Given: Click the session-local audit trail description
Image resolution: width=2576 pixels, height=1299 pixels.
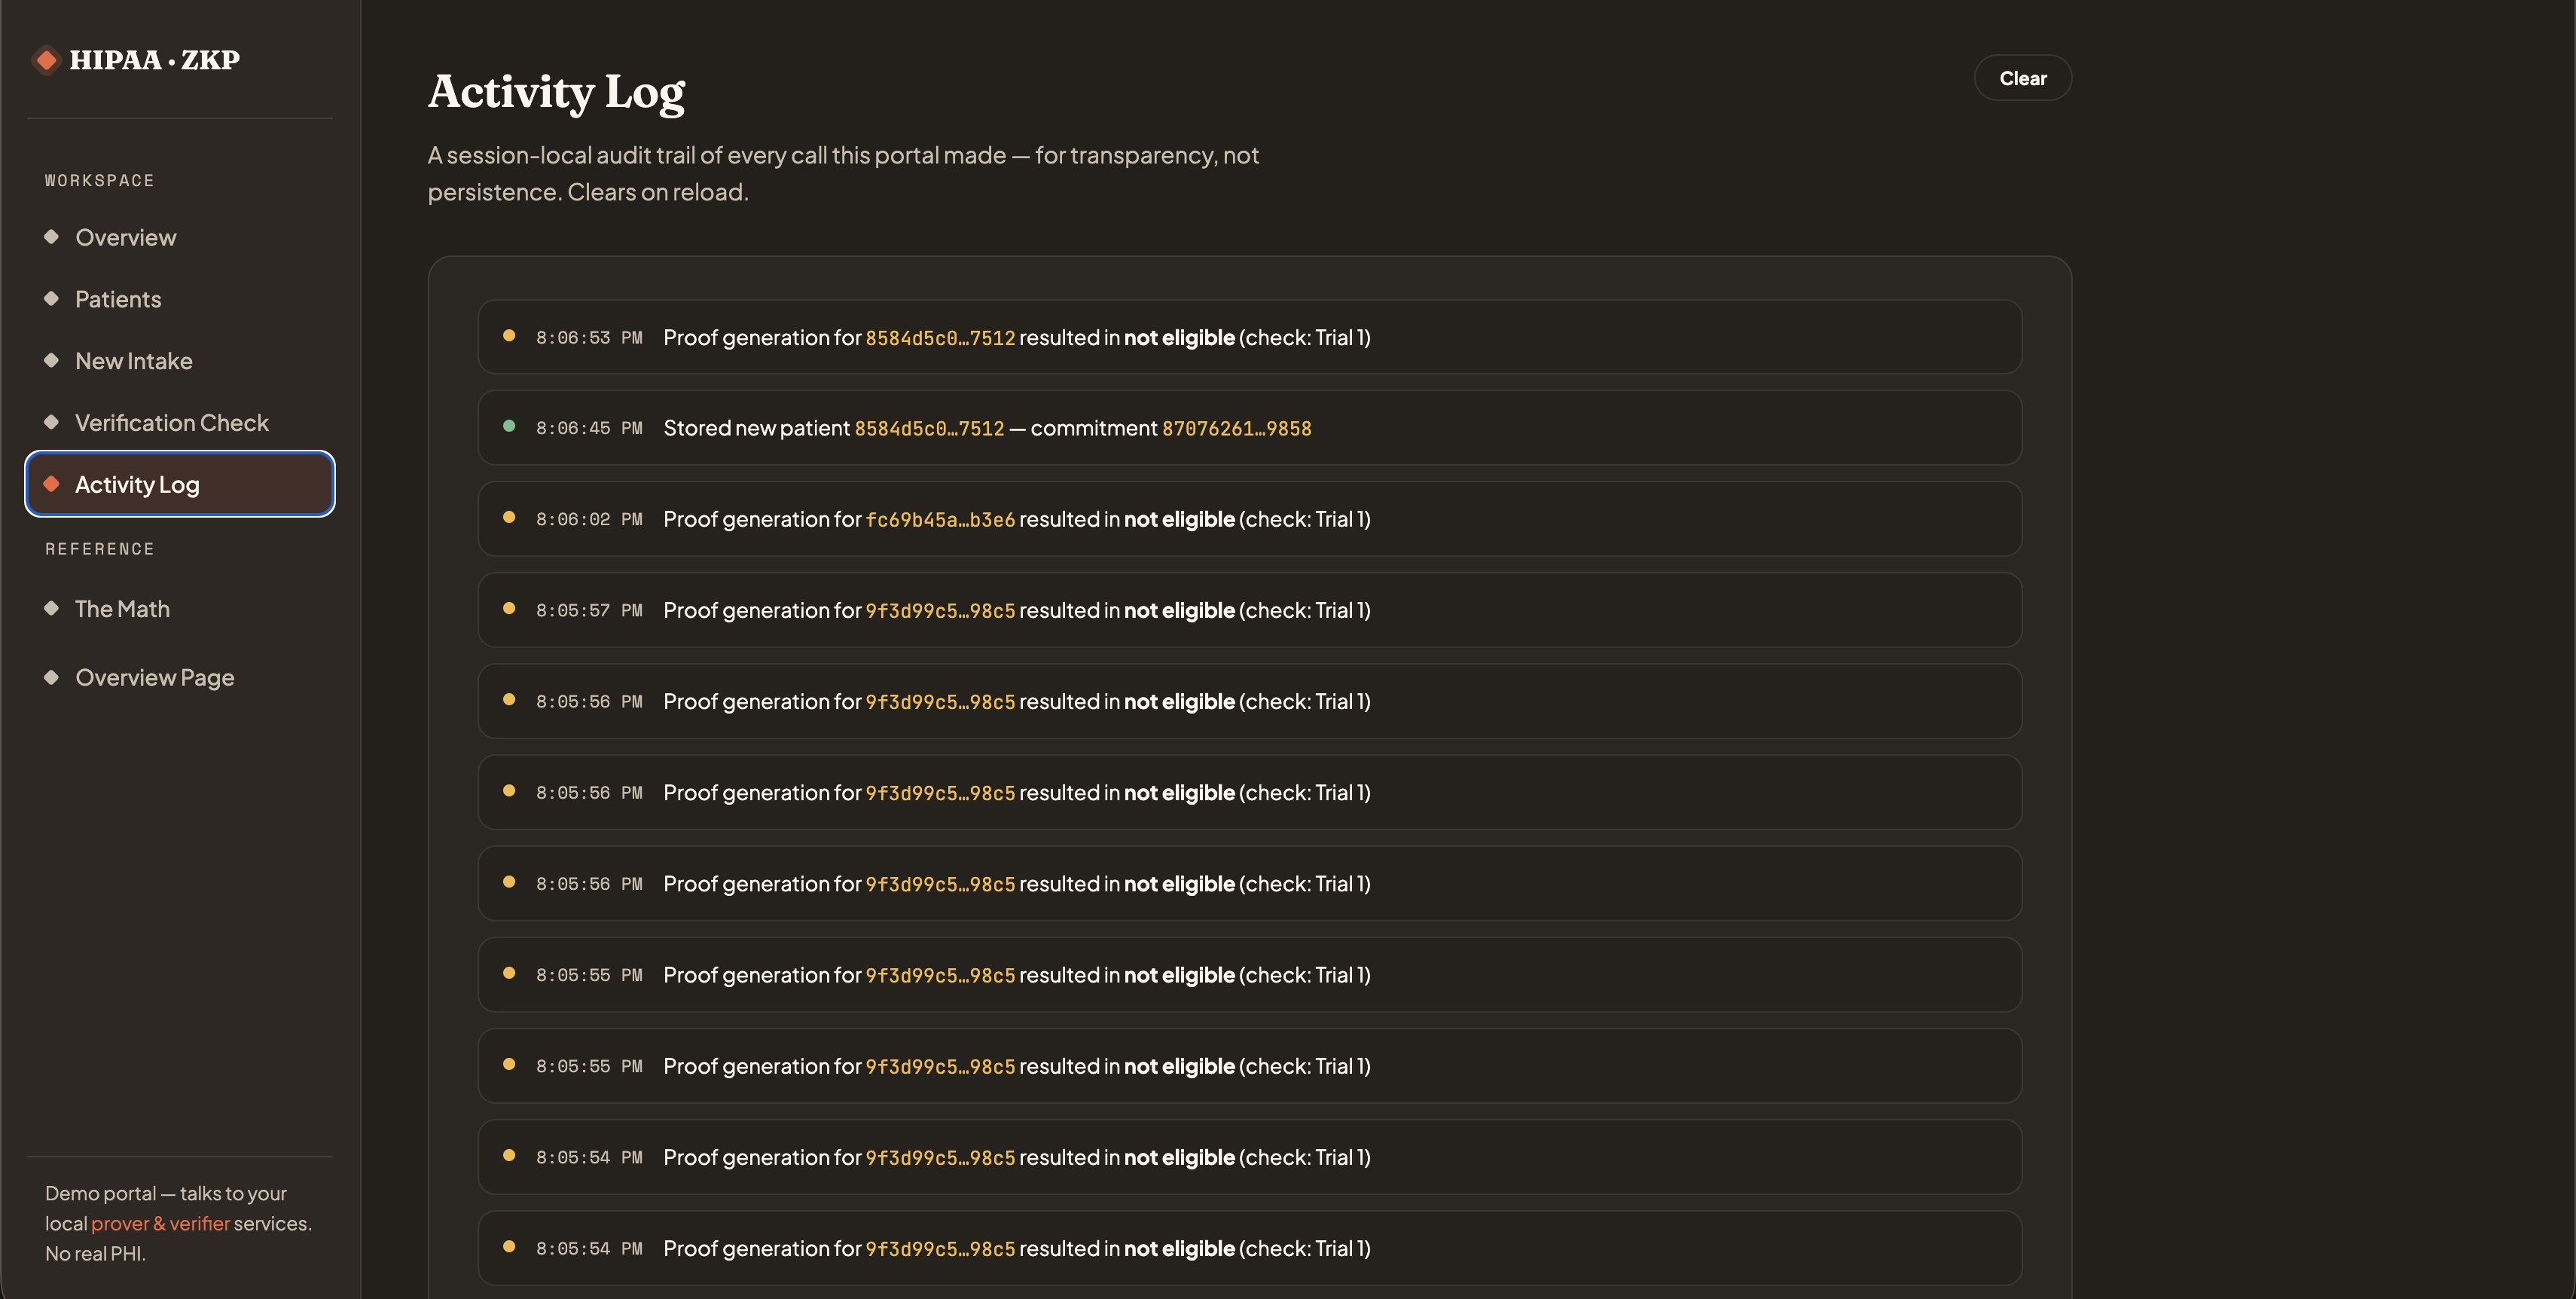Looking at the screenshot, I should click(843, 173).
